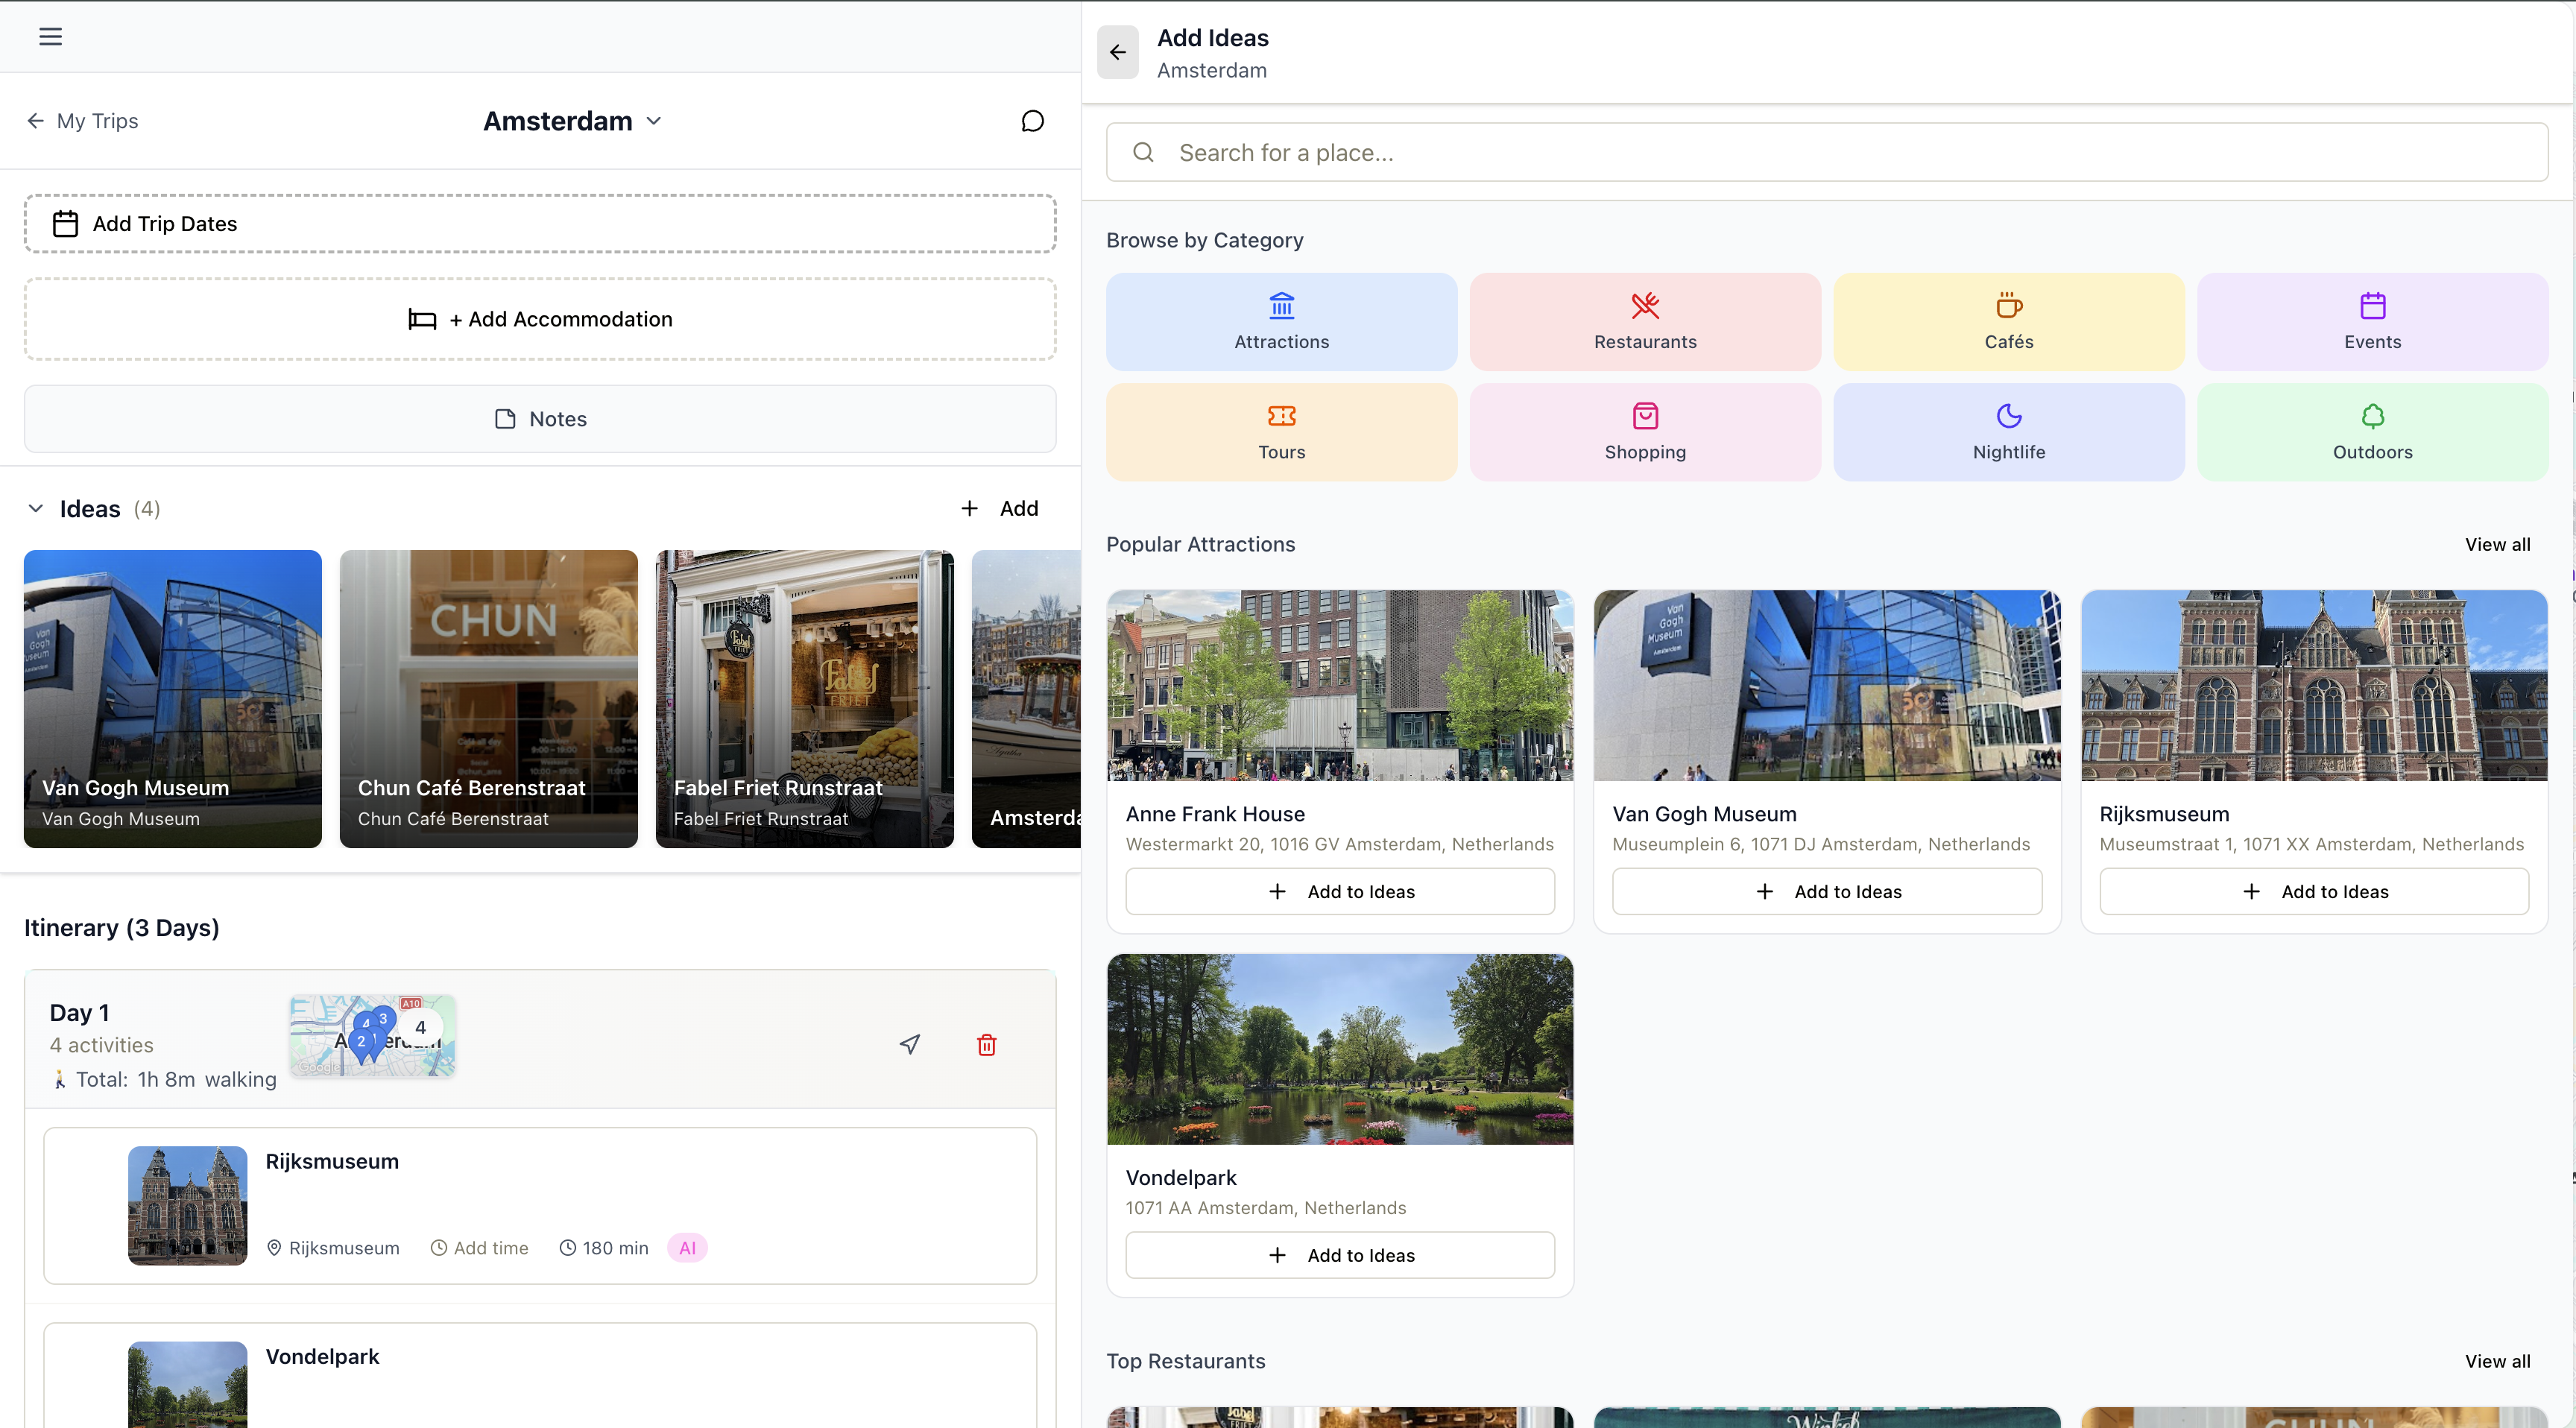This screenshot has width=2576, height=1428.
Task: Go back to My Trips
Action: [83, 120]
